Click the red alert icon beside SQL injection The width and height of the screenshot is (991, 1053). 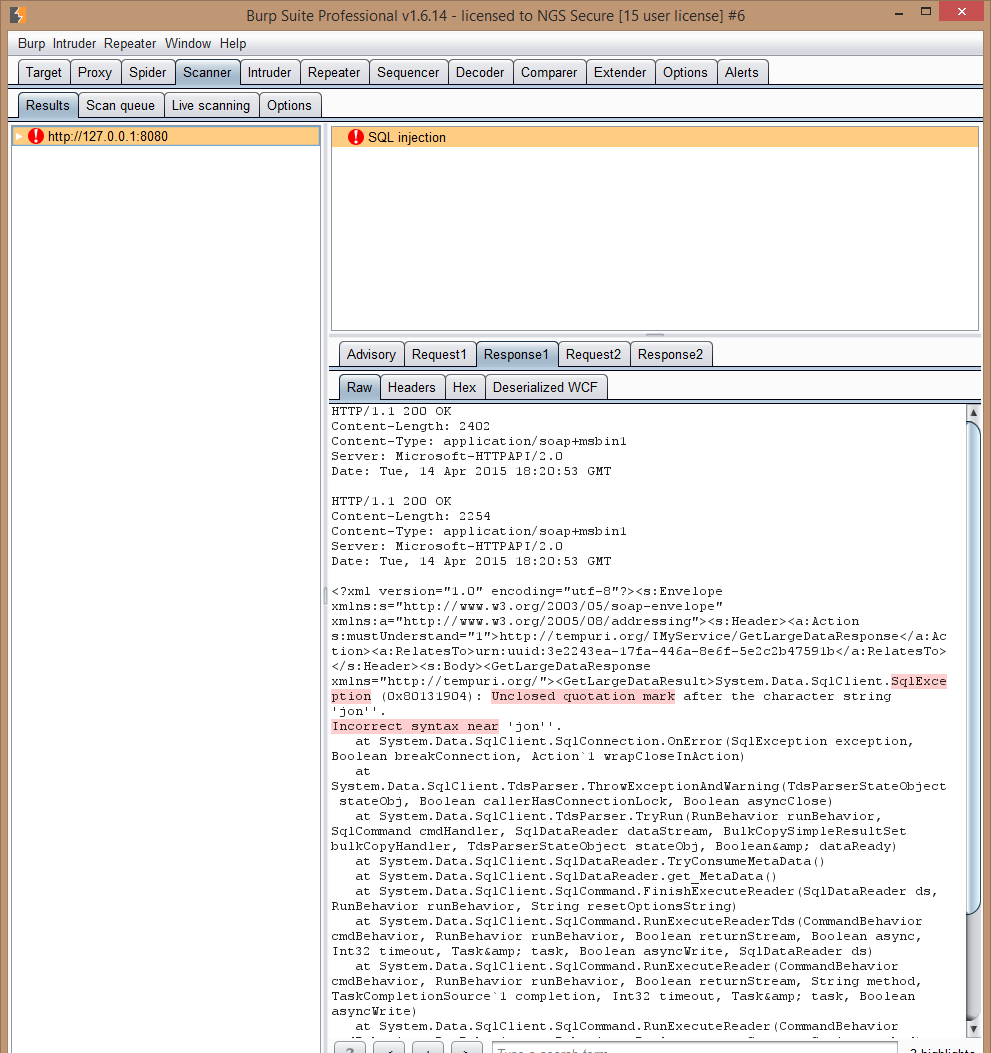click(356, 137)
